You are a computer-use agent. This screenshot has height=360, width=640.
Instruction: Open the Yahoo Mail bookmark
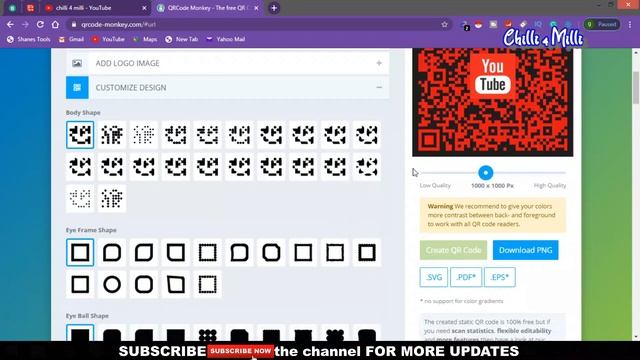(226, 39)
